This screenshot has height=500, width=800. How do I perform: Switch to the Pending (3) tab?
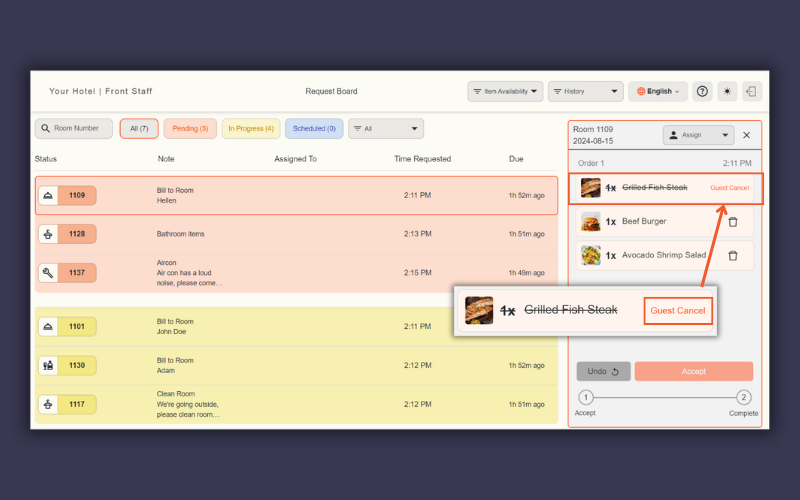coord(190,128)
